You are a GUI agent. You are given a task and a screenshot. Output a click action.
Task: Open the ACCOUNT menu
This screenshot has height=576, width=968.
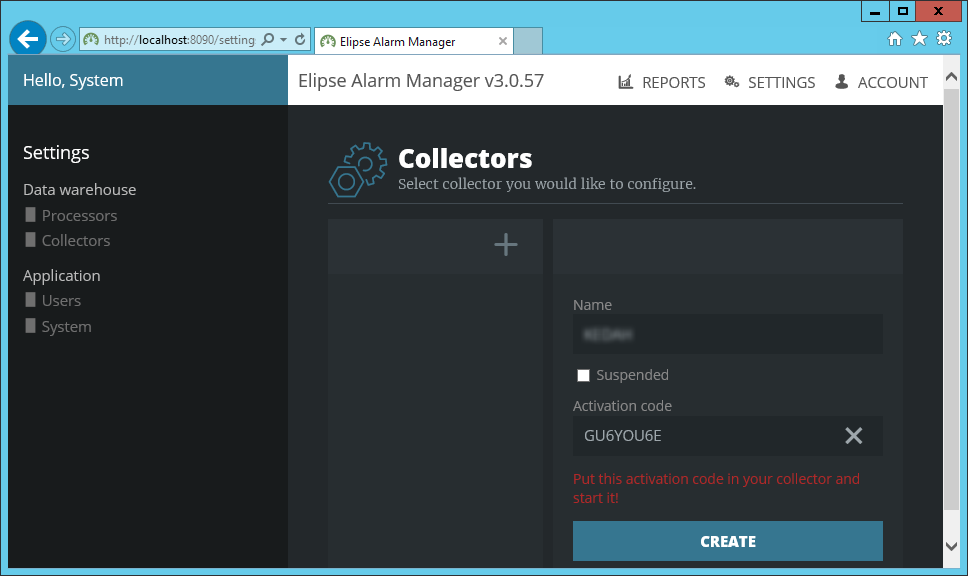coord(881,82)
